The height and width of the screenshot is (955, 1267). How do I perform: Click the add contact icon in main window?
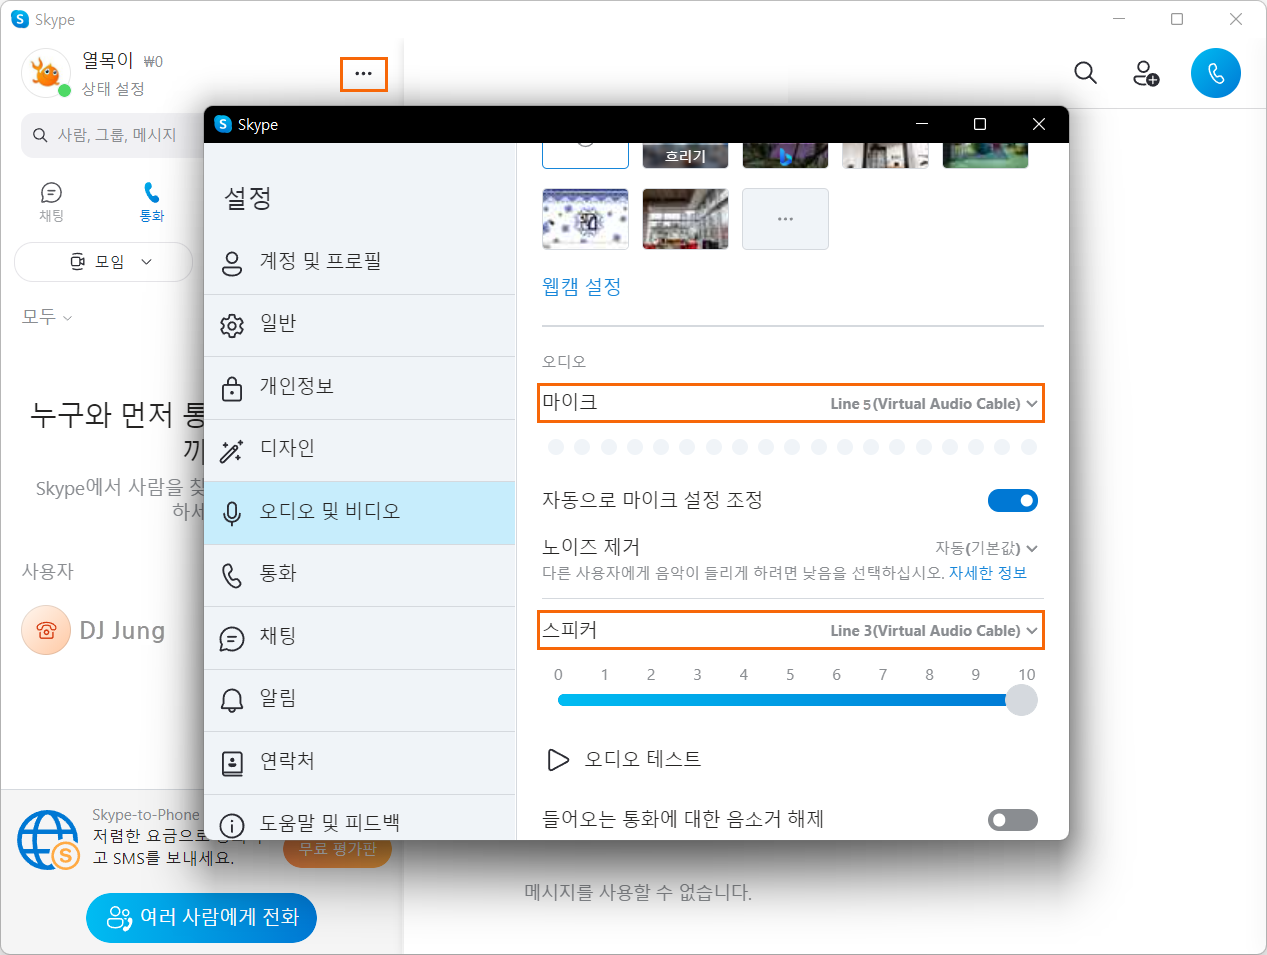click(x=1146, y=73)
